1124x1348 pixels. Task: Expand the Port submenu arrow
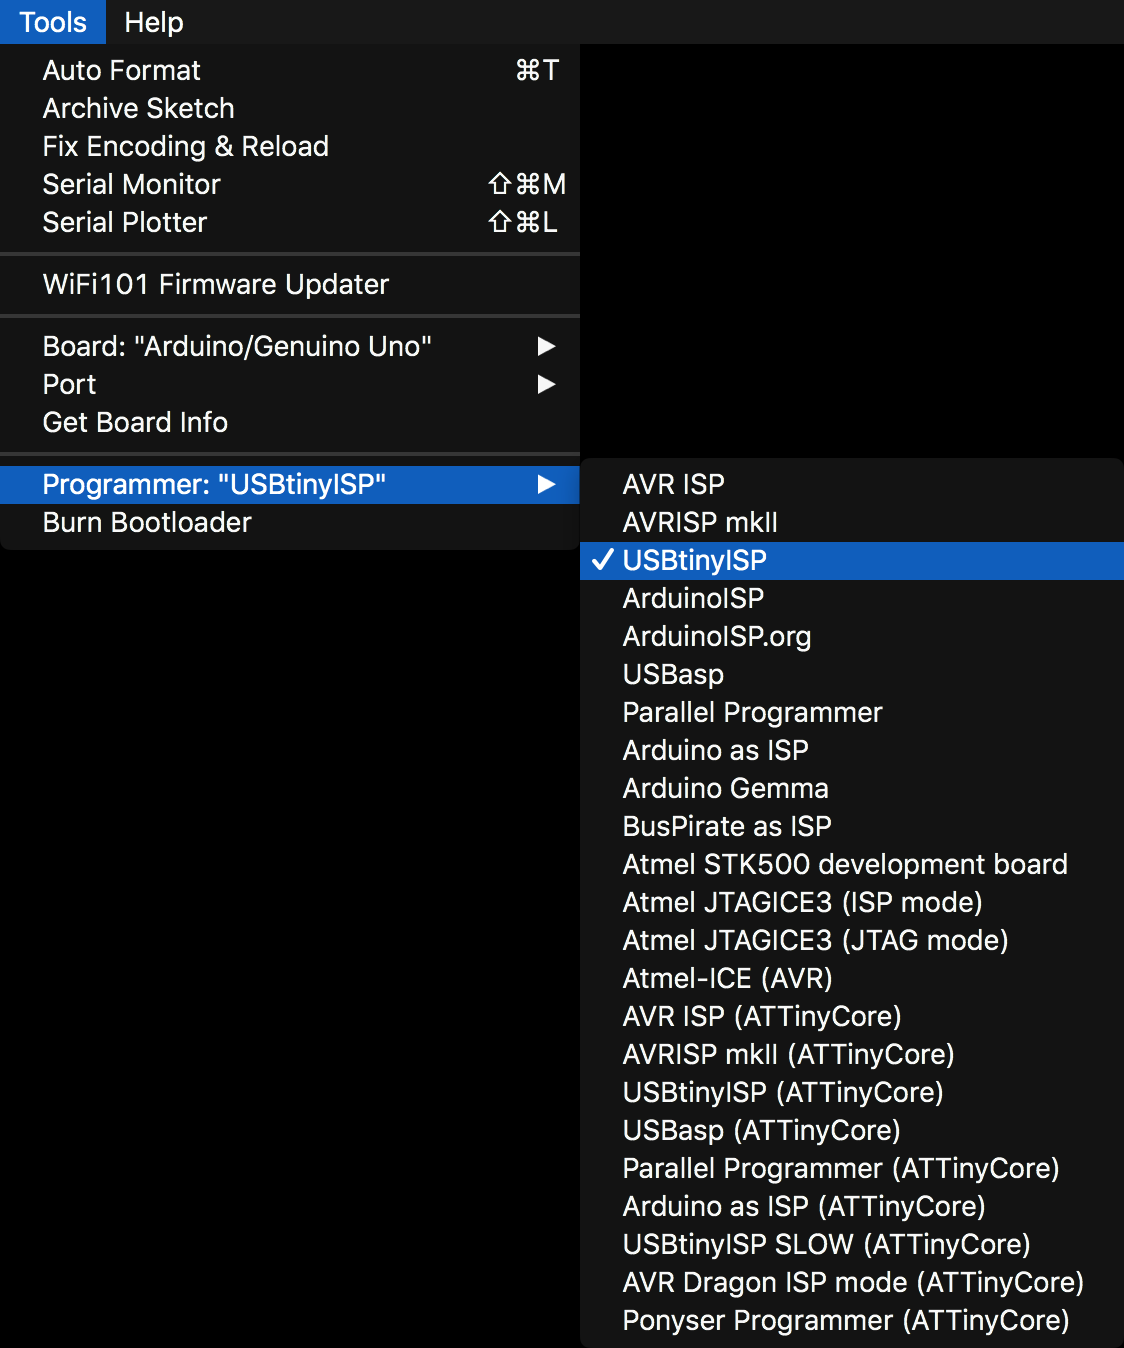546,384
